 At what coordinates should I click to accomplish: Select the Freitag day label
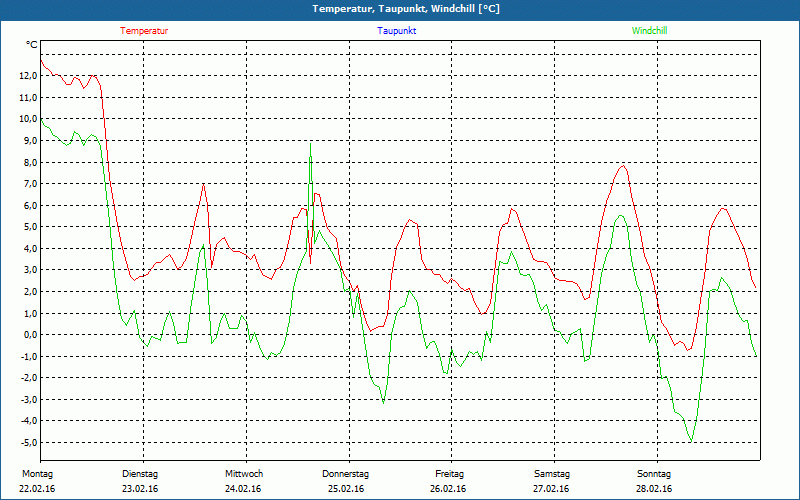(449, 474)
